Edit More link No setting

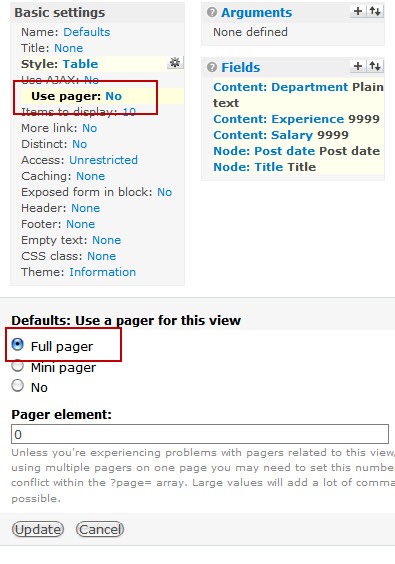(x=90, y=128)
